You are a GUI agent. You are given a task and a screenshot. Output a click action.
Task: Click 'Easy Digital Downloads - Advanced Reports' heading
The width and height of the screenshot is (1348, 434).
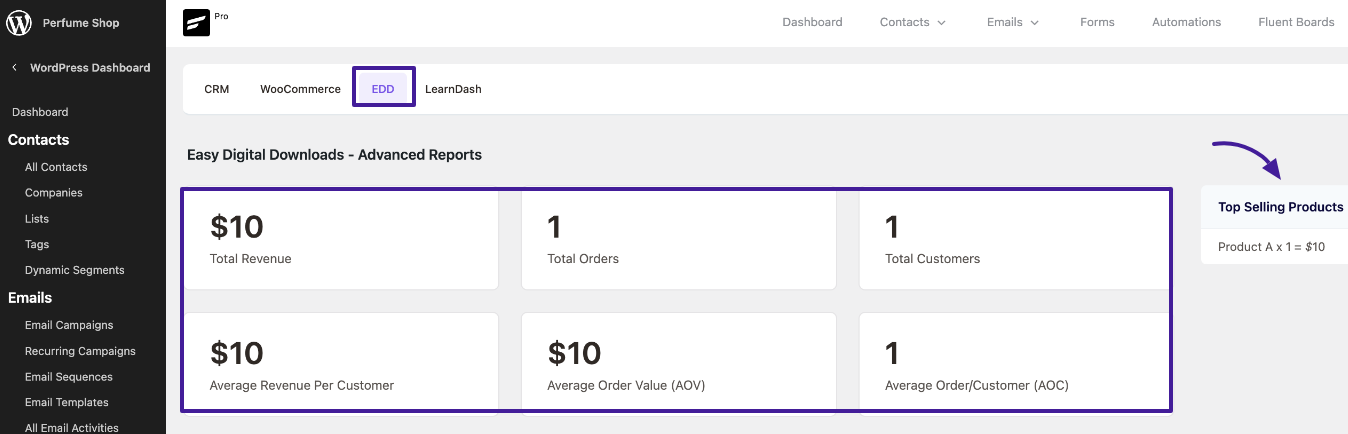click(x=334, y=155)
